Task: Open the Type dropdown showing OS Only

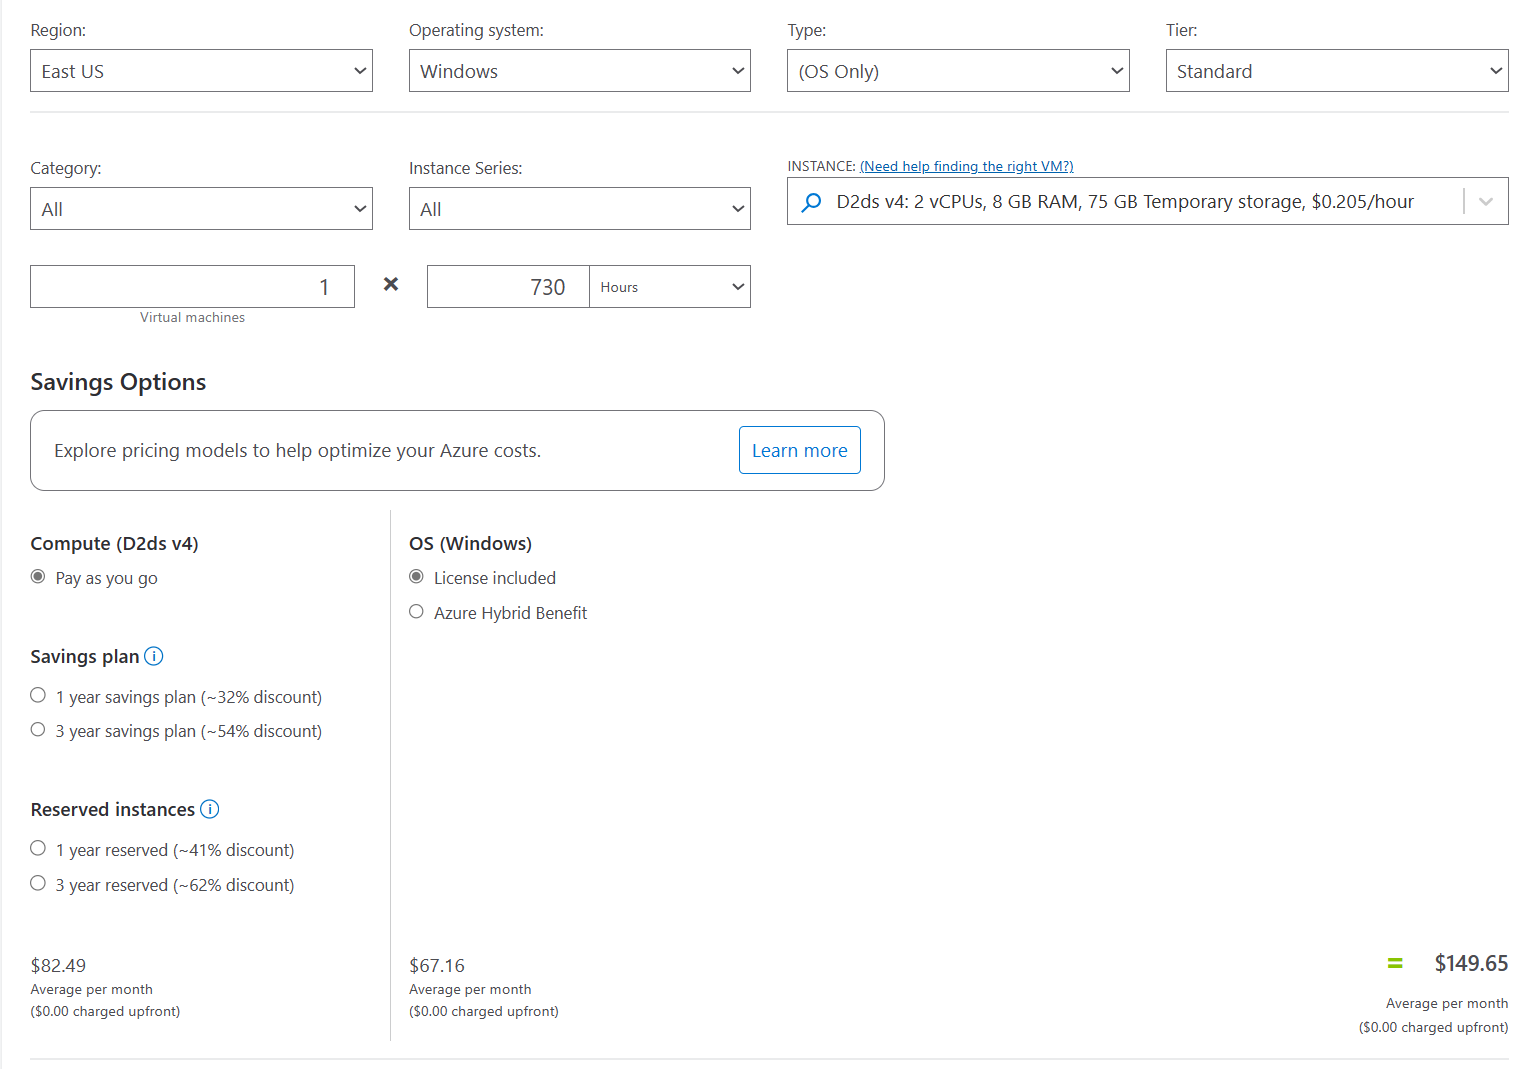Action: [958, 71]
